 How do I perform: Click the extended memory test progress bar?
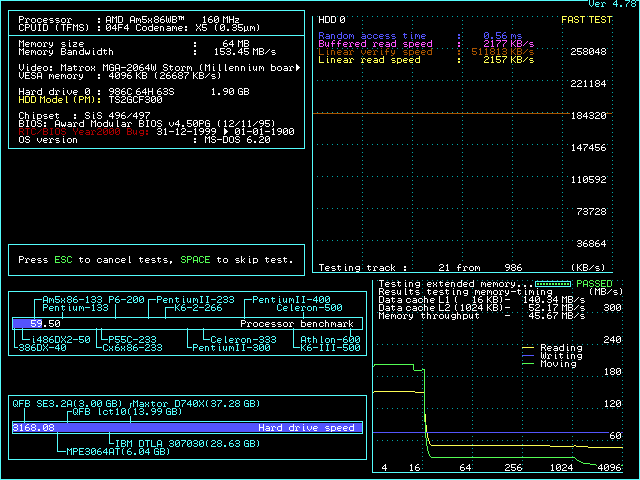tap(553, 284)
